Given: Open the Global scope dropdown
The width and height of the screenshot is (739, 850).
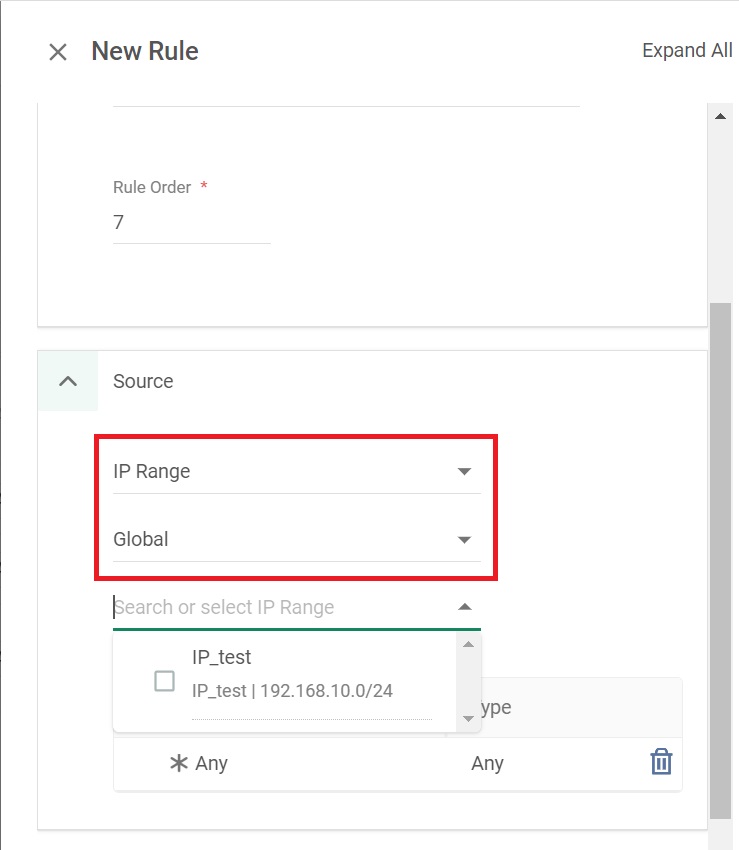Looking at the screenshot, I should [297, 539].
